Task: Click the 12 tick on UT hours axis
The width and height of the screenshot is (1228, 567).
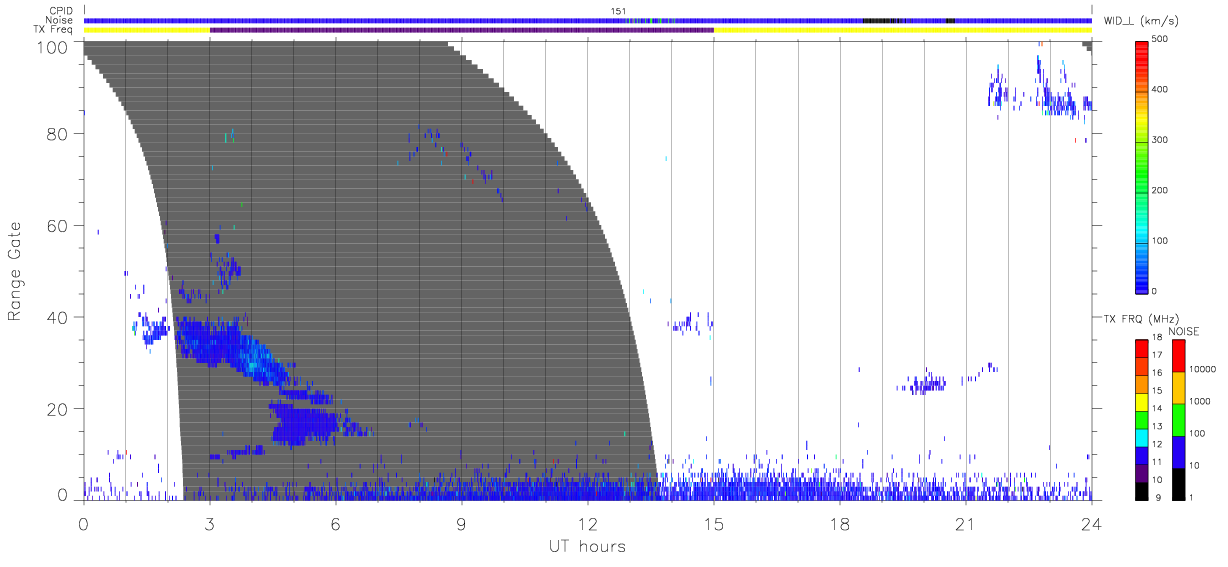Action: (588, 523)
